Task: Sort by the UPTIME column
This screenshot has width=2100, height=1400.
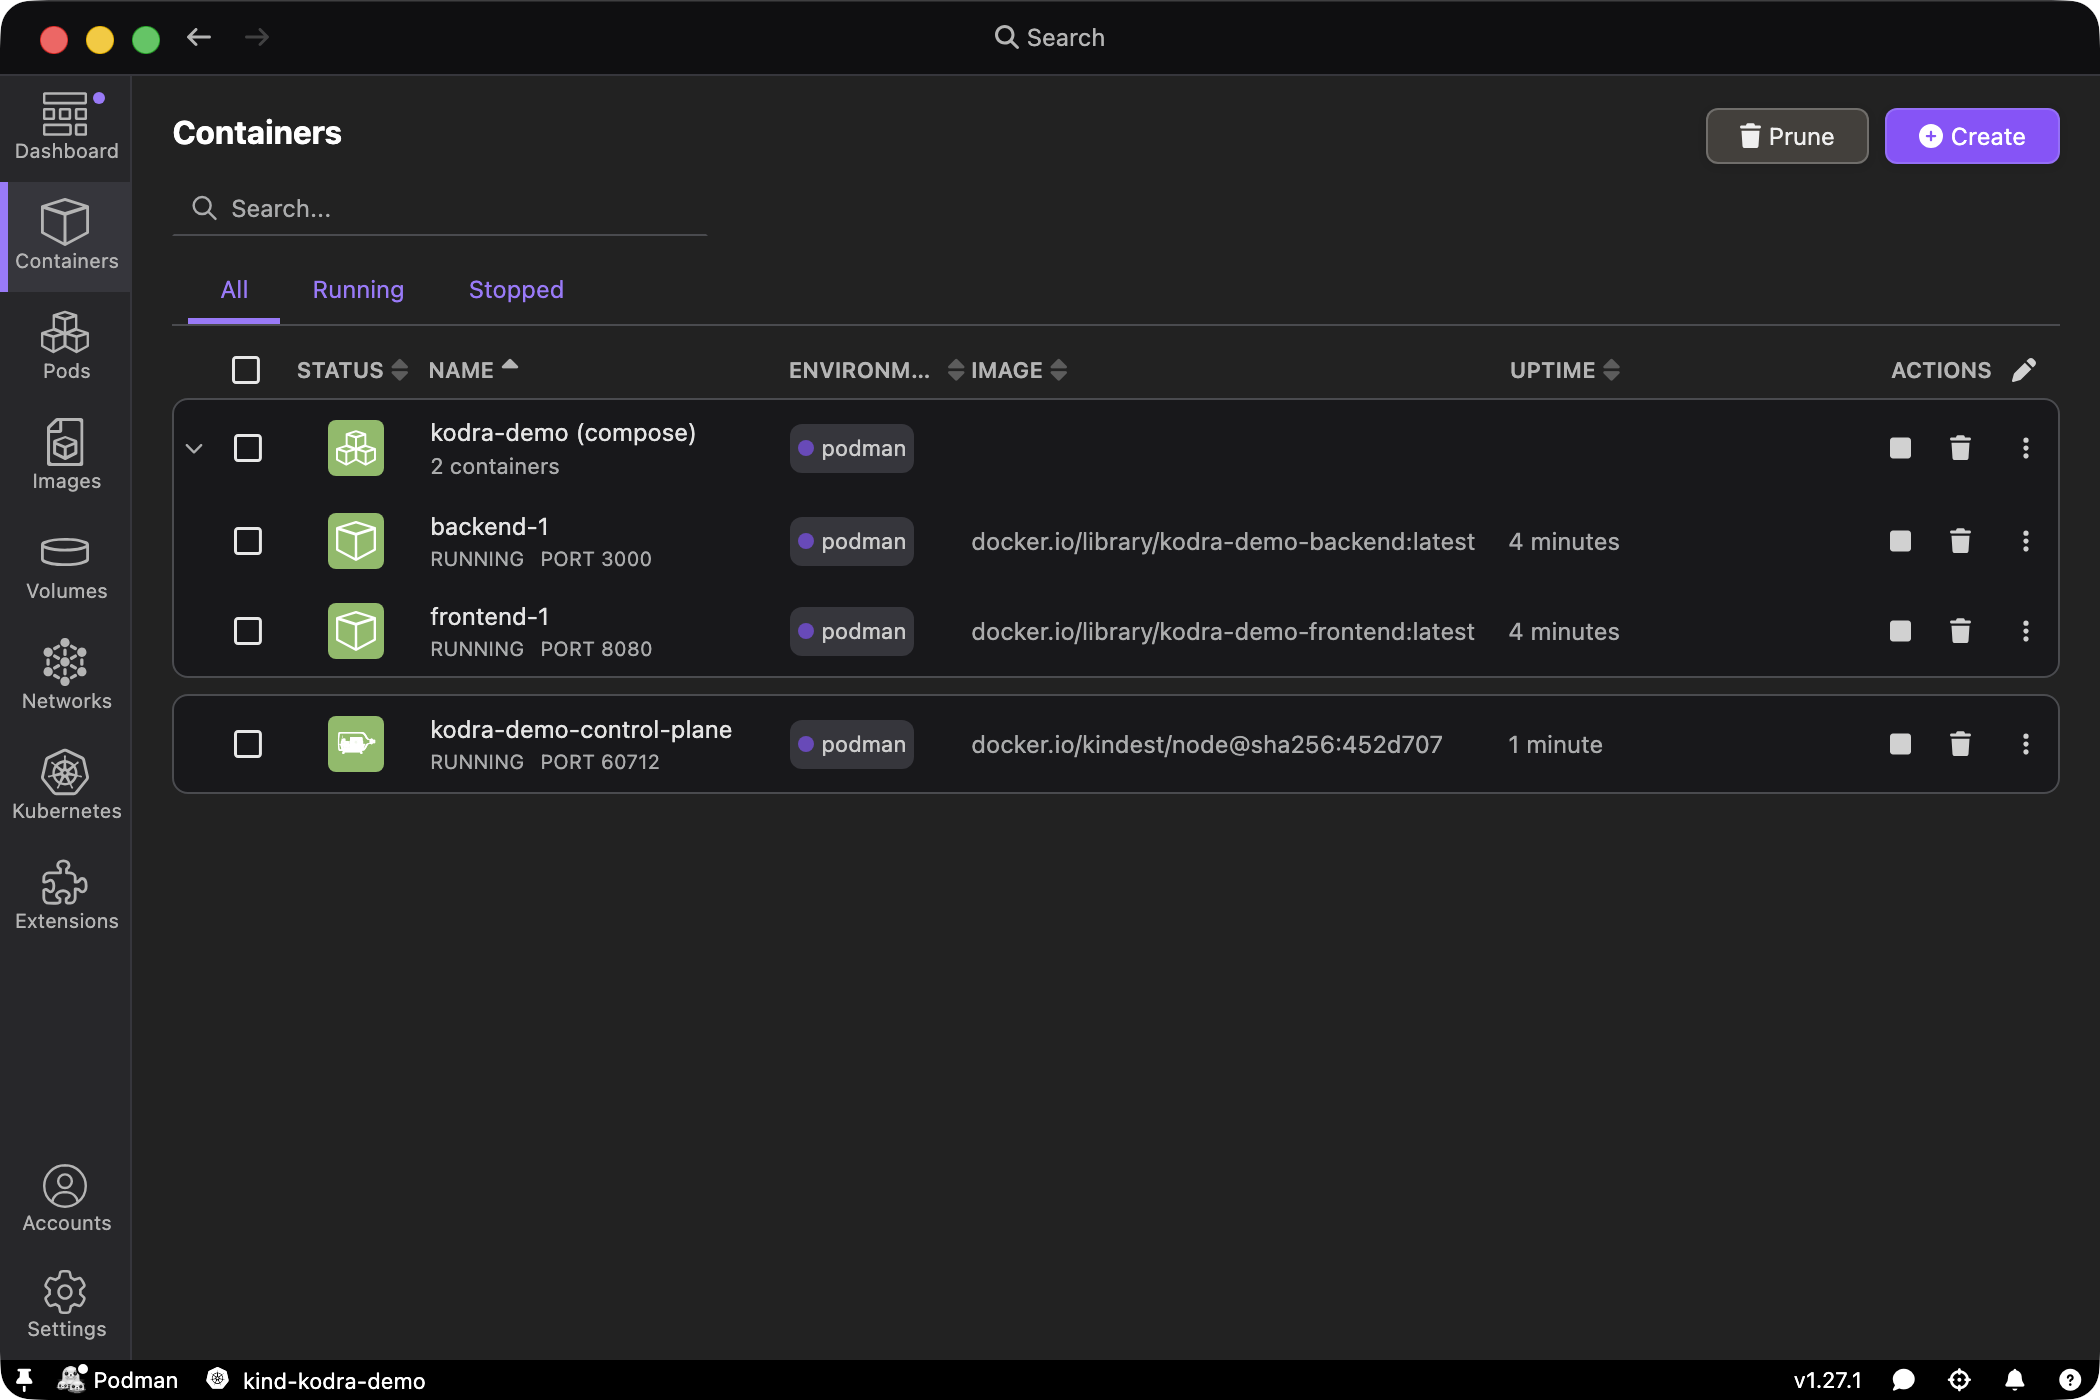Action: [x=1565, y=370]
